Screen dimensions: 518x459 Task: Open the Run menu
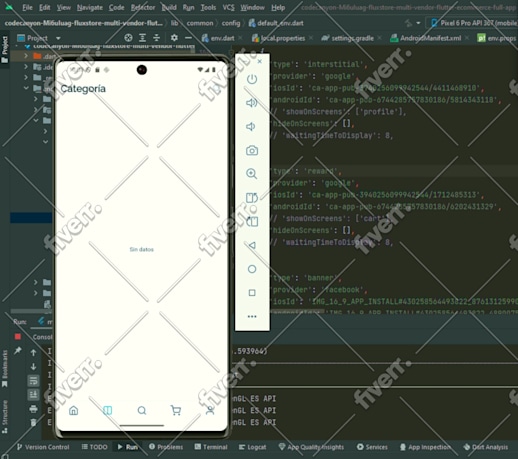188,7
